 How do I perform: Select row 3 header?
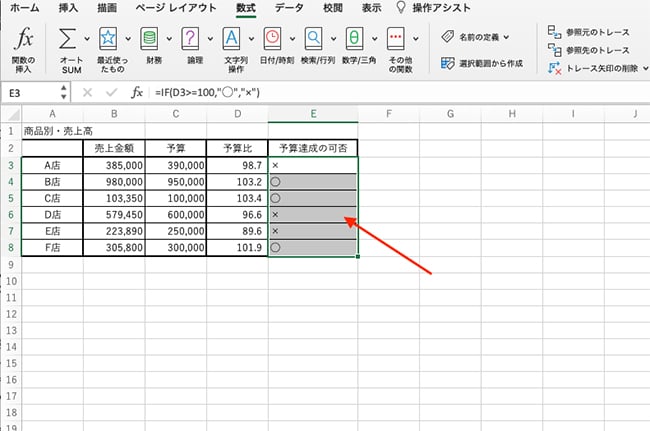pos(11,165)
